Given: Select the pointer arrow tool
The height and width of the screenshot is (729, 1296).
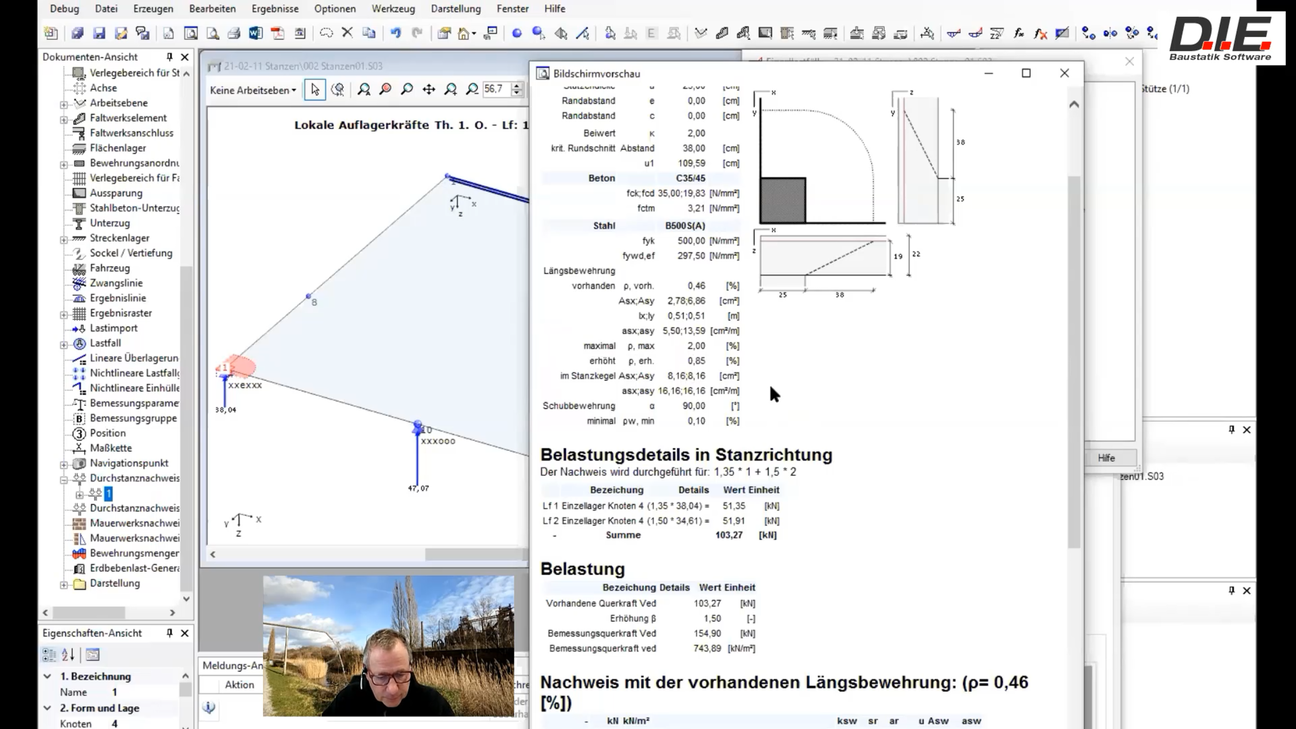Looking at the screenshot, I should 315,90.
